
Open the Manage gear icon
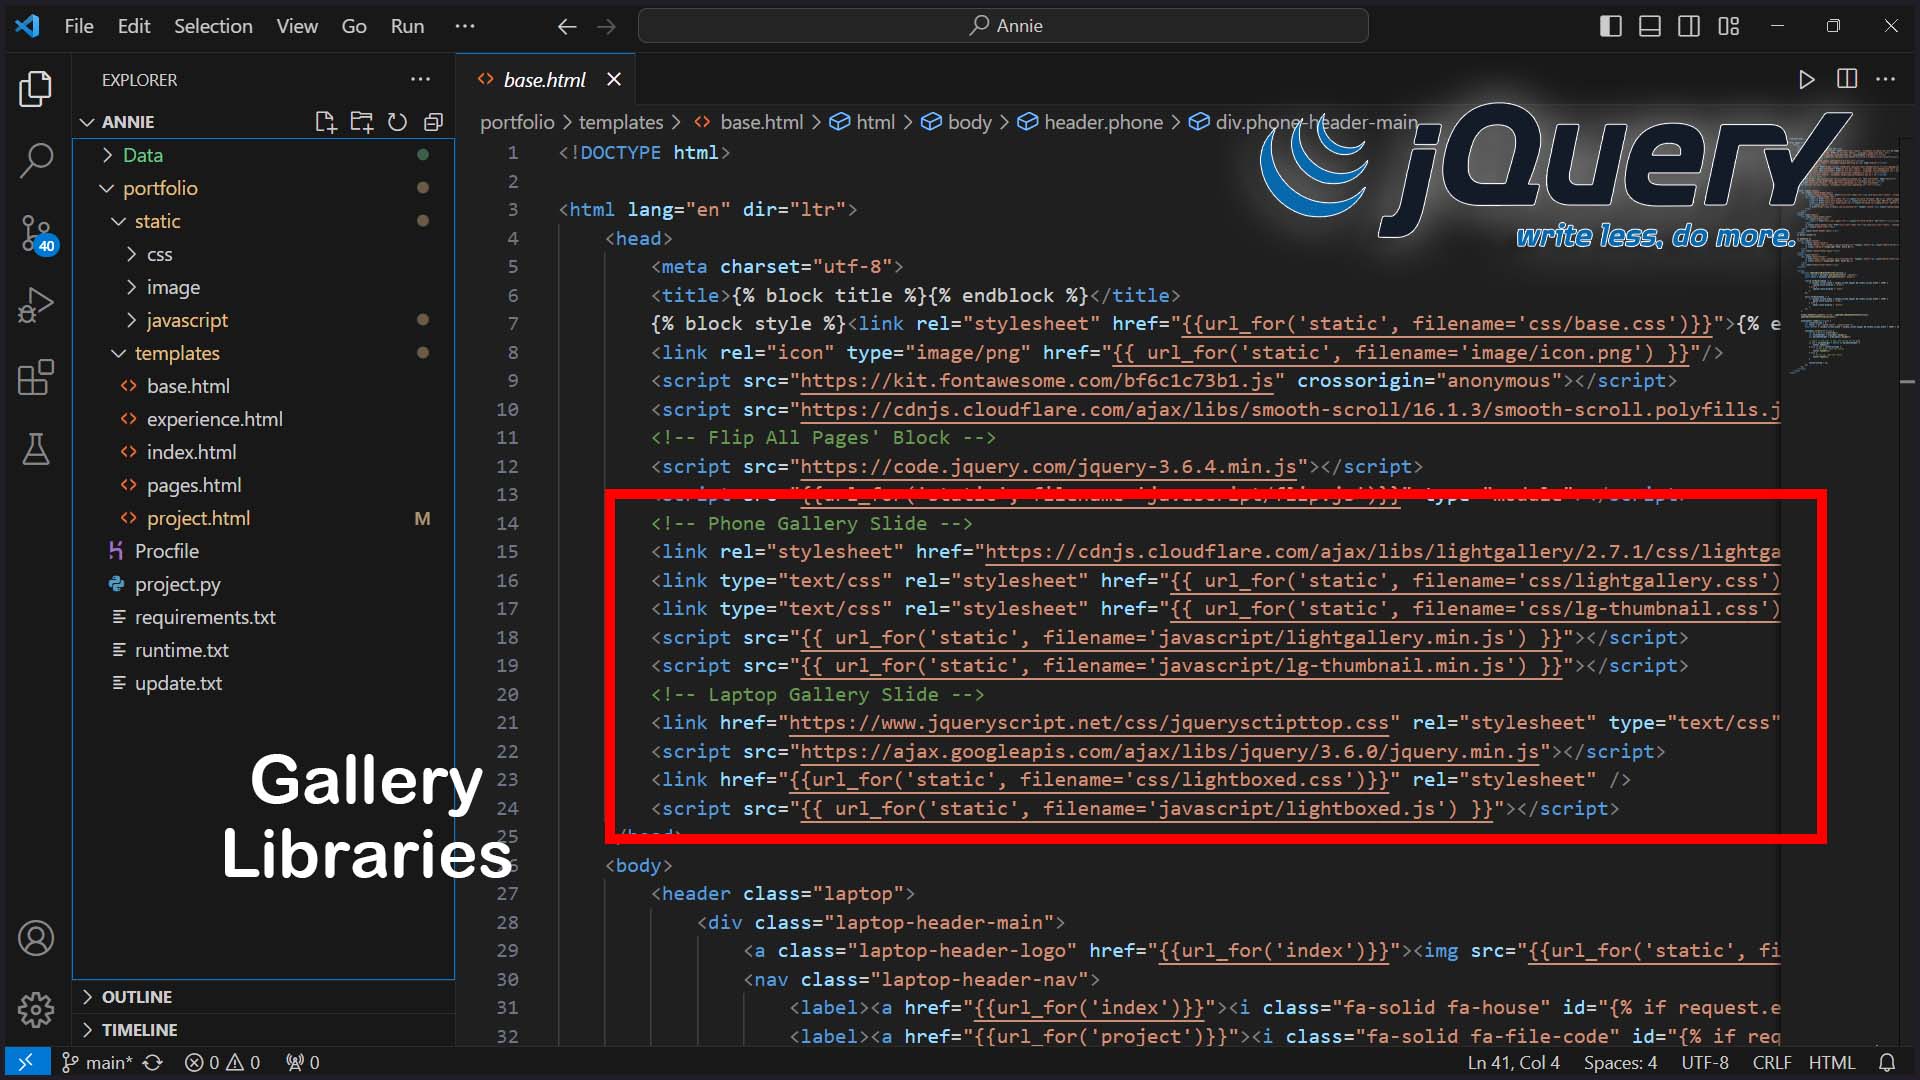click(x=36, y=1010)
